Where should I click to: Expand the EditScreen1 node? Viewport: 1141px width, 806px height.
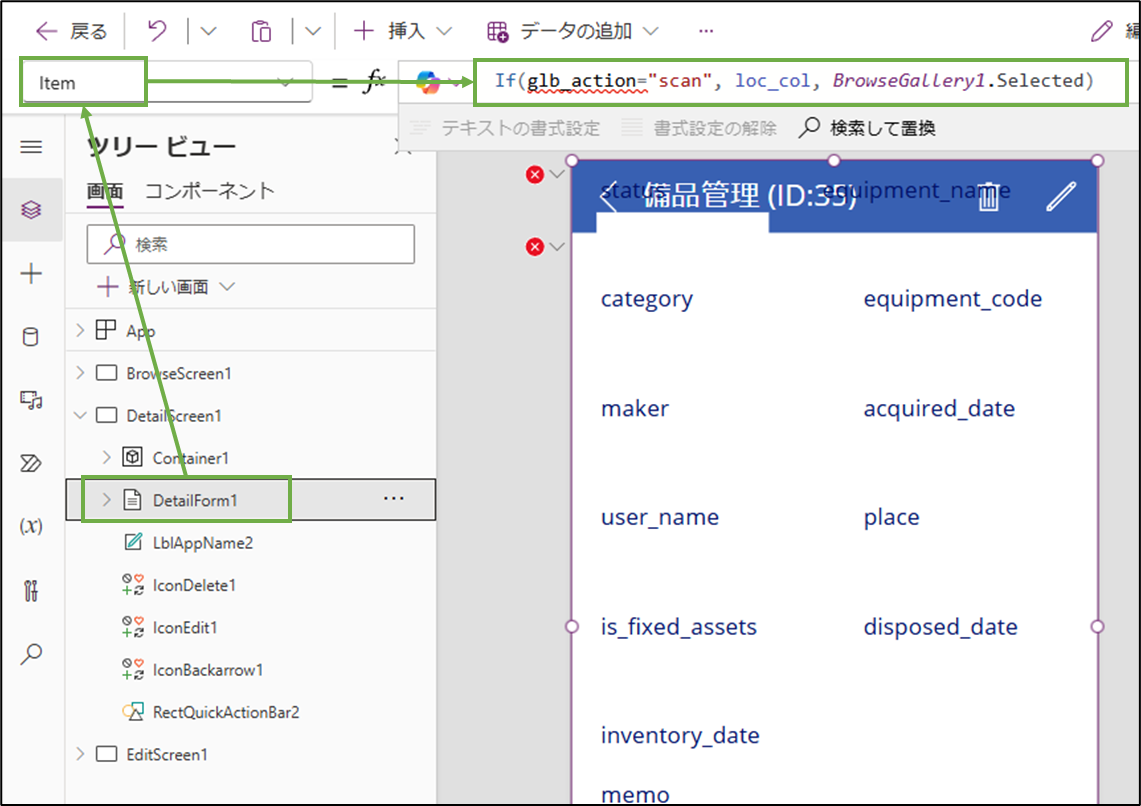pos(80,754)
